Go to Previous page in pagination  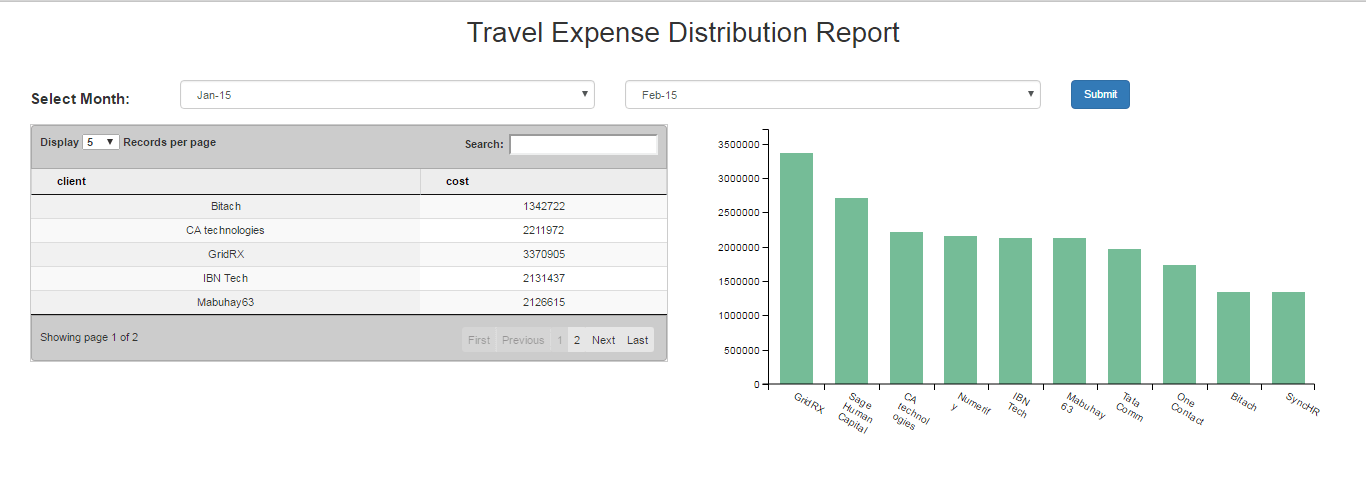(x=523, y=340)
